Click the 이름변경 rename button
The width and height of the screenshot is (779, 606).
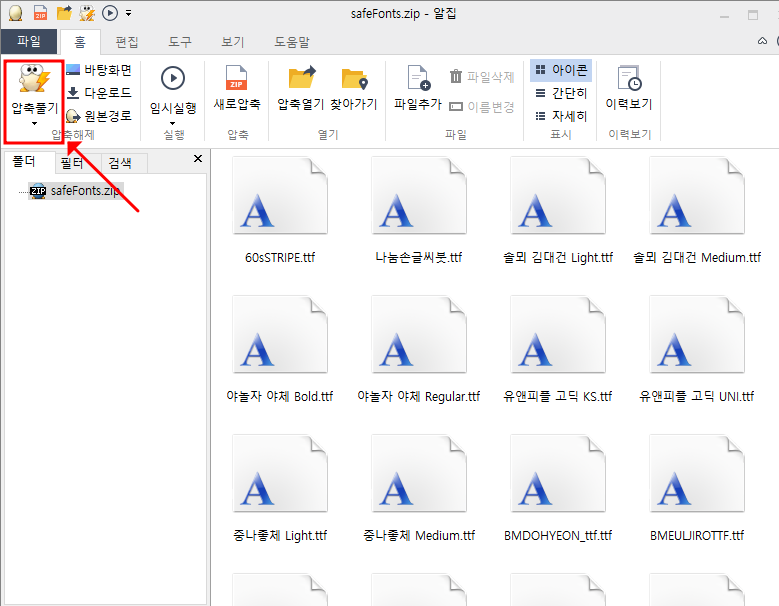[x=481, y=107]
